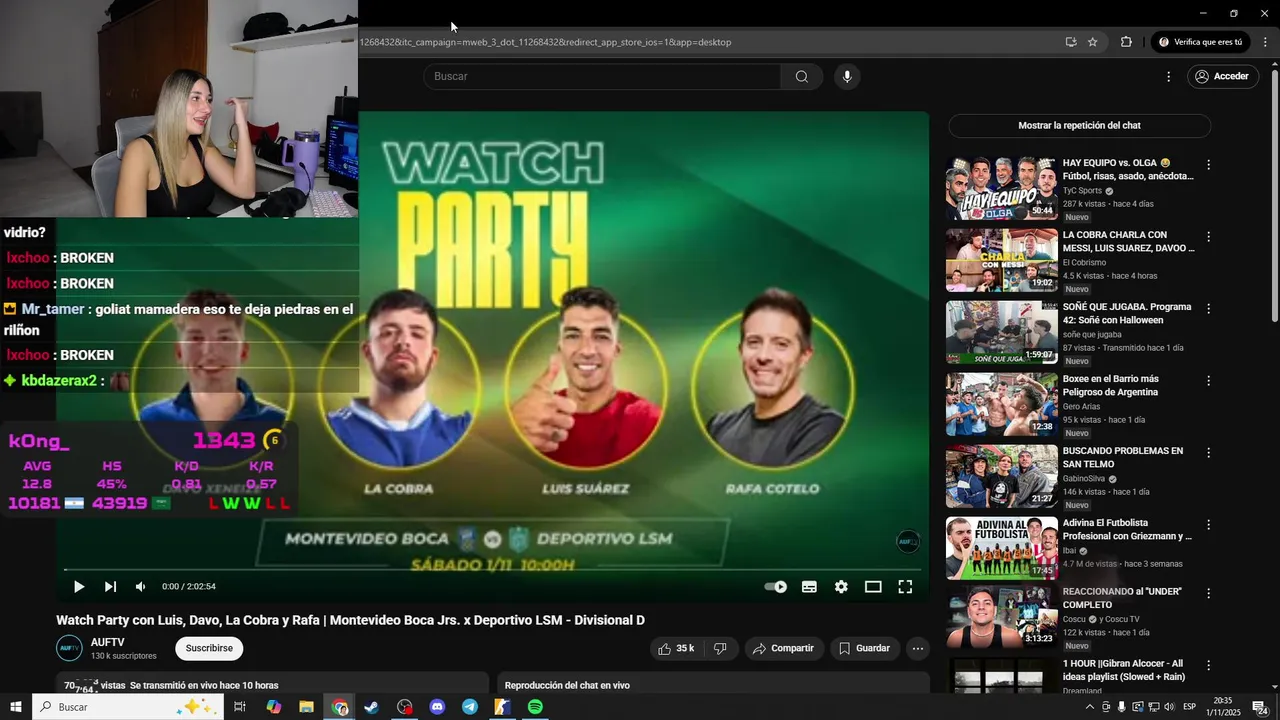1280x720 pixels.
Task: Open Chrome three-dot menu
Action: (1266, 42)
